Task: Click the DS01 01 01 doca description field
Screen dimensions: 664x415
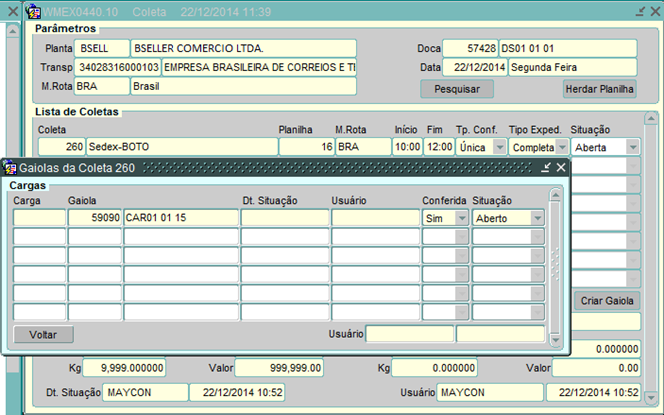Action: point(568,48)
